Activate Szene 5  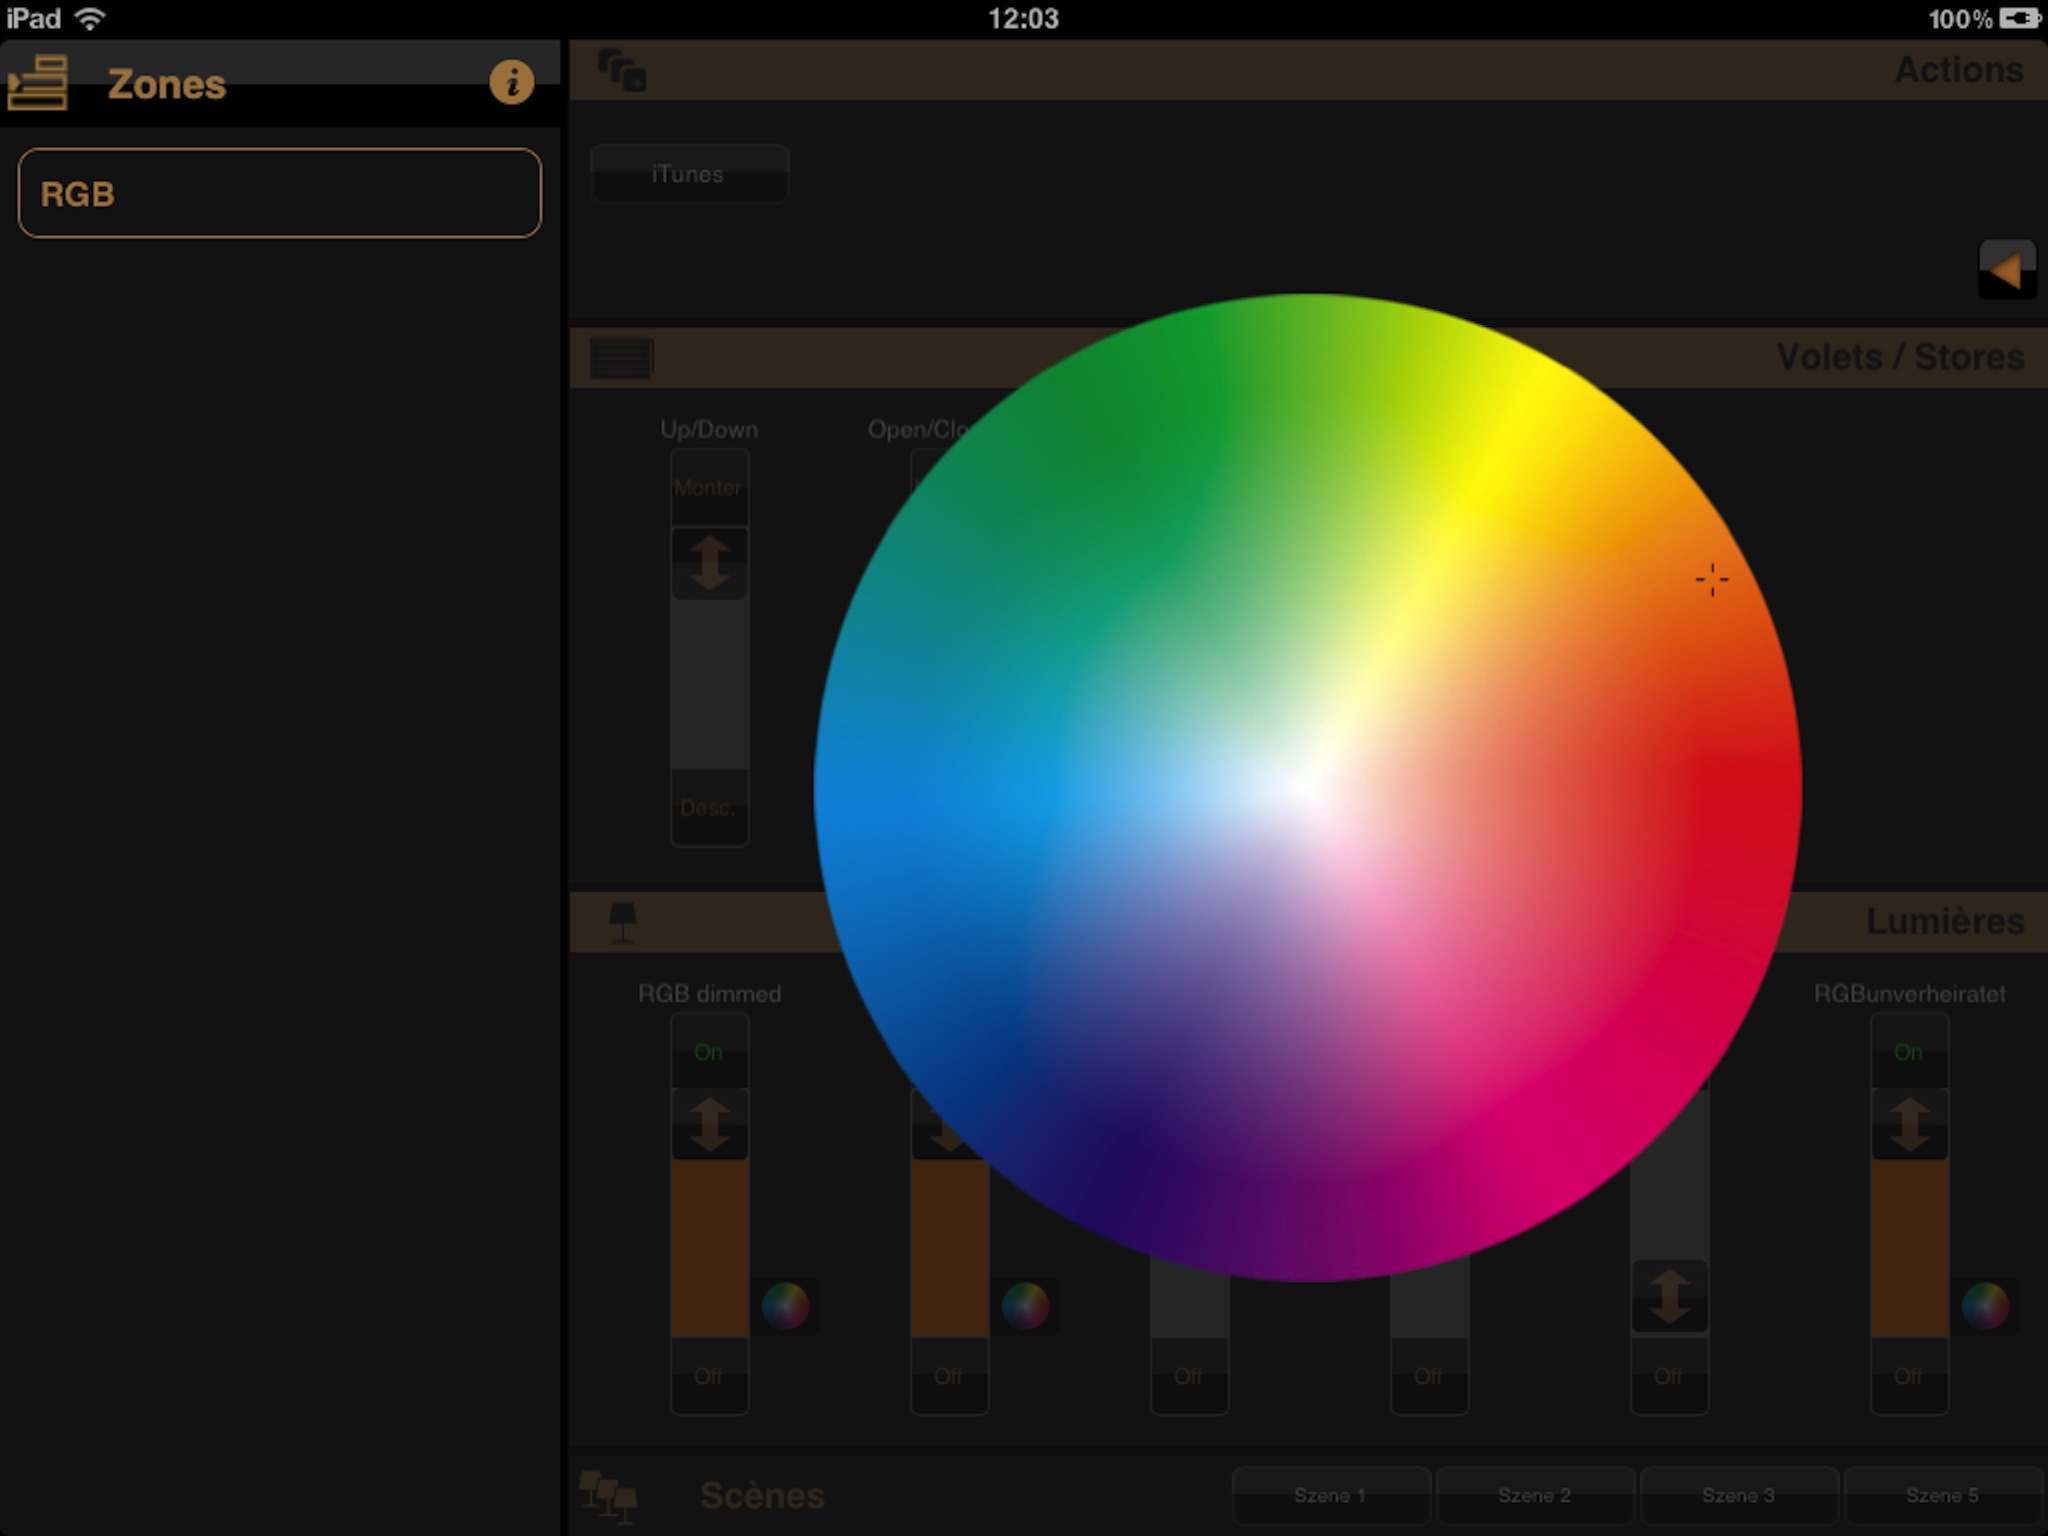(1942, 1495)
